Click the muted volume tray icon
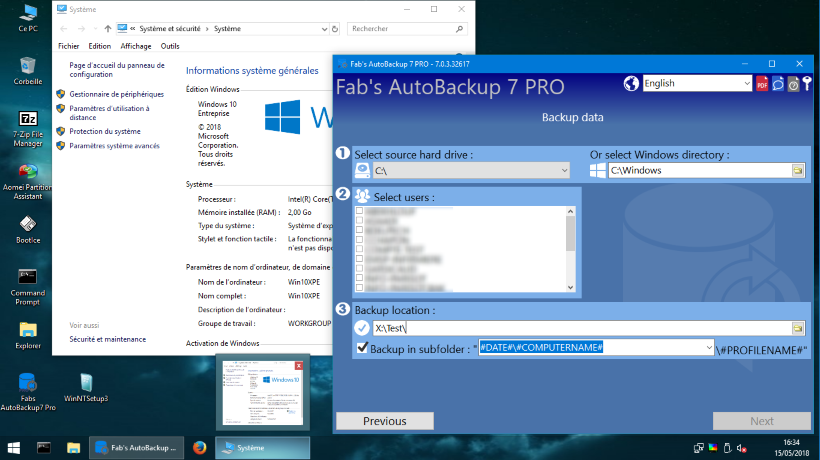Image resolution: width=820 pixels, height=460 pixels. (x=742, y=448)
